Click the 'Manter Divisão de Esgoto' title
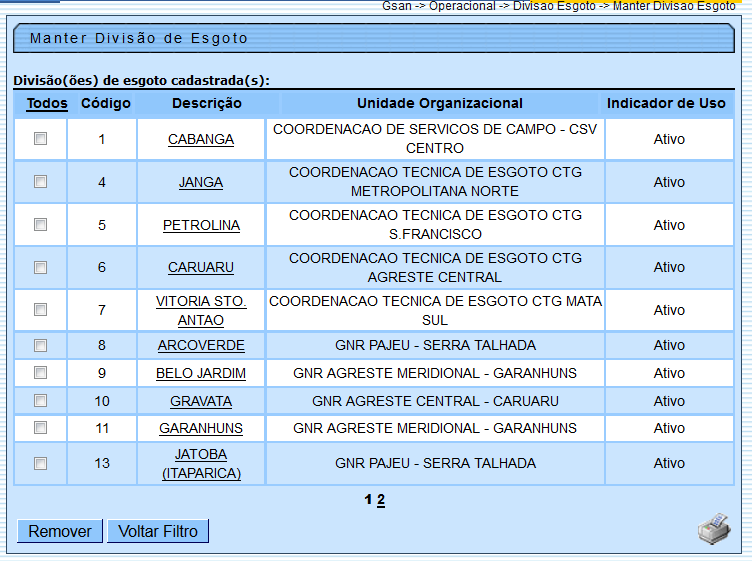The width and height of the screenshot is (752, 561). [x=139, y=38]
